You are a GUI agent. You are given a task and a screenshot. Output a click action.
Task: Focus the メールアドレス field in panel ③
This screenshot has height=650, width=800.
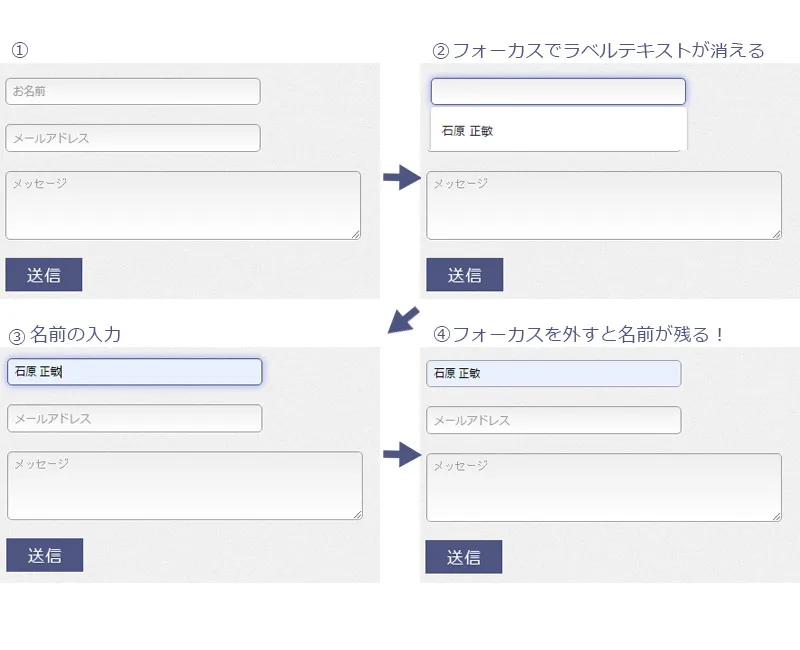coord(134,418)
